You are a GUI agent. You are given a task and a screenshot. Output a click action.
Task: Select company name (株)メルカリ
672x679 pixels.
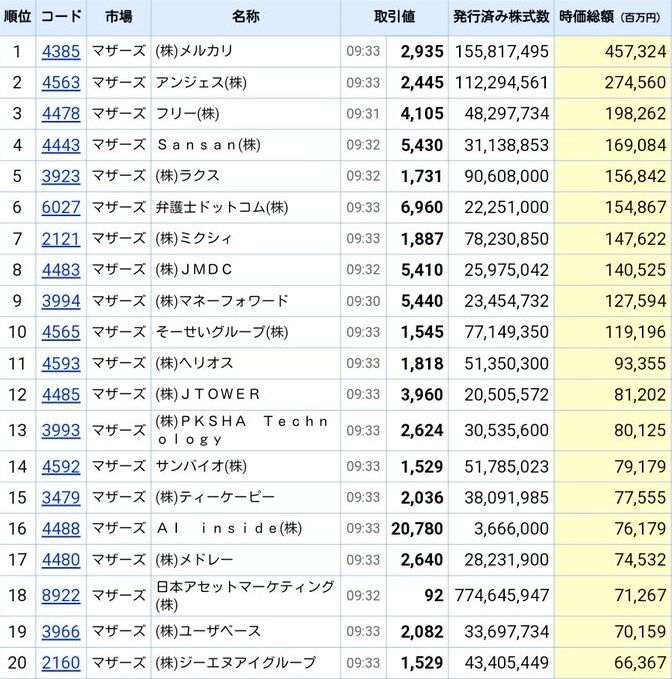[x=194, y=51]
